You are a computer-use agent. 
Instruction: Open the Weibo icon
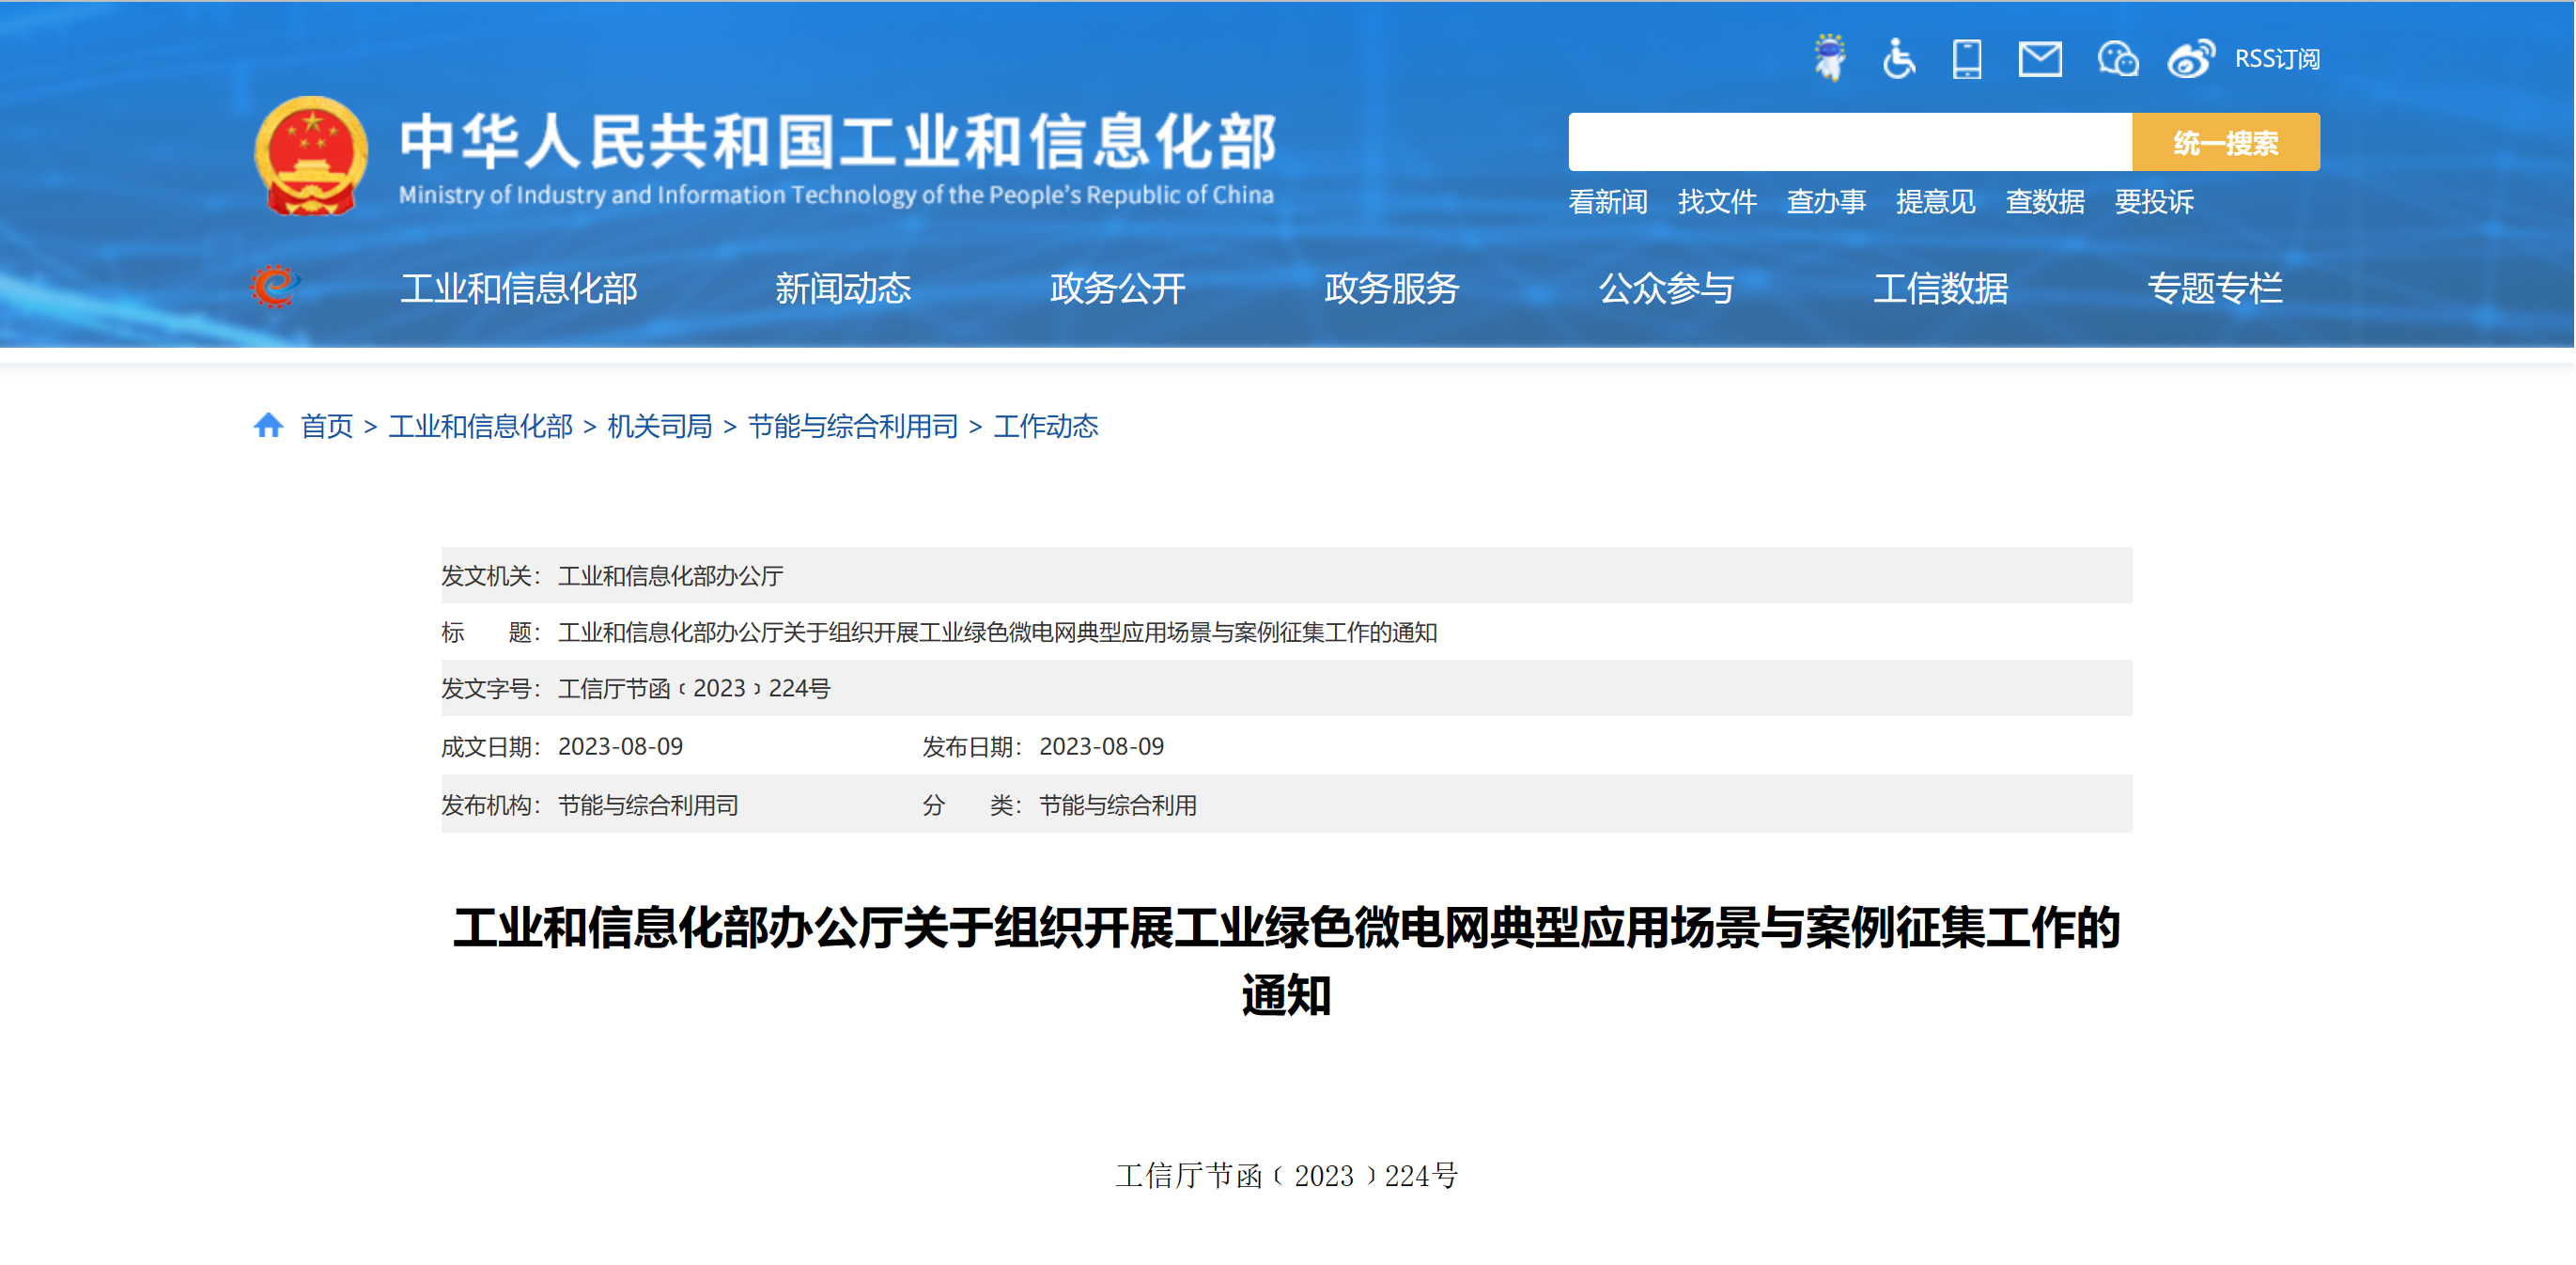coord(2190,58)
